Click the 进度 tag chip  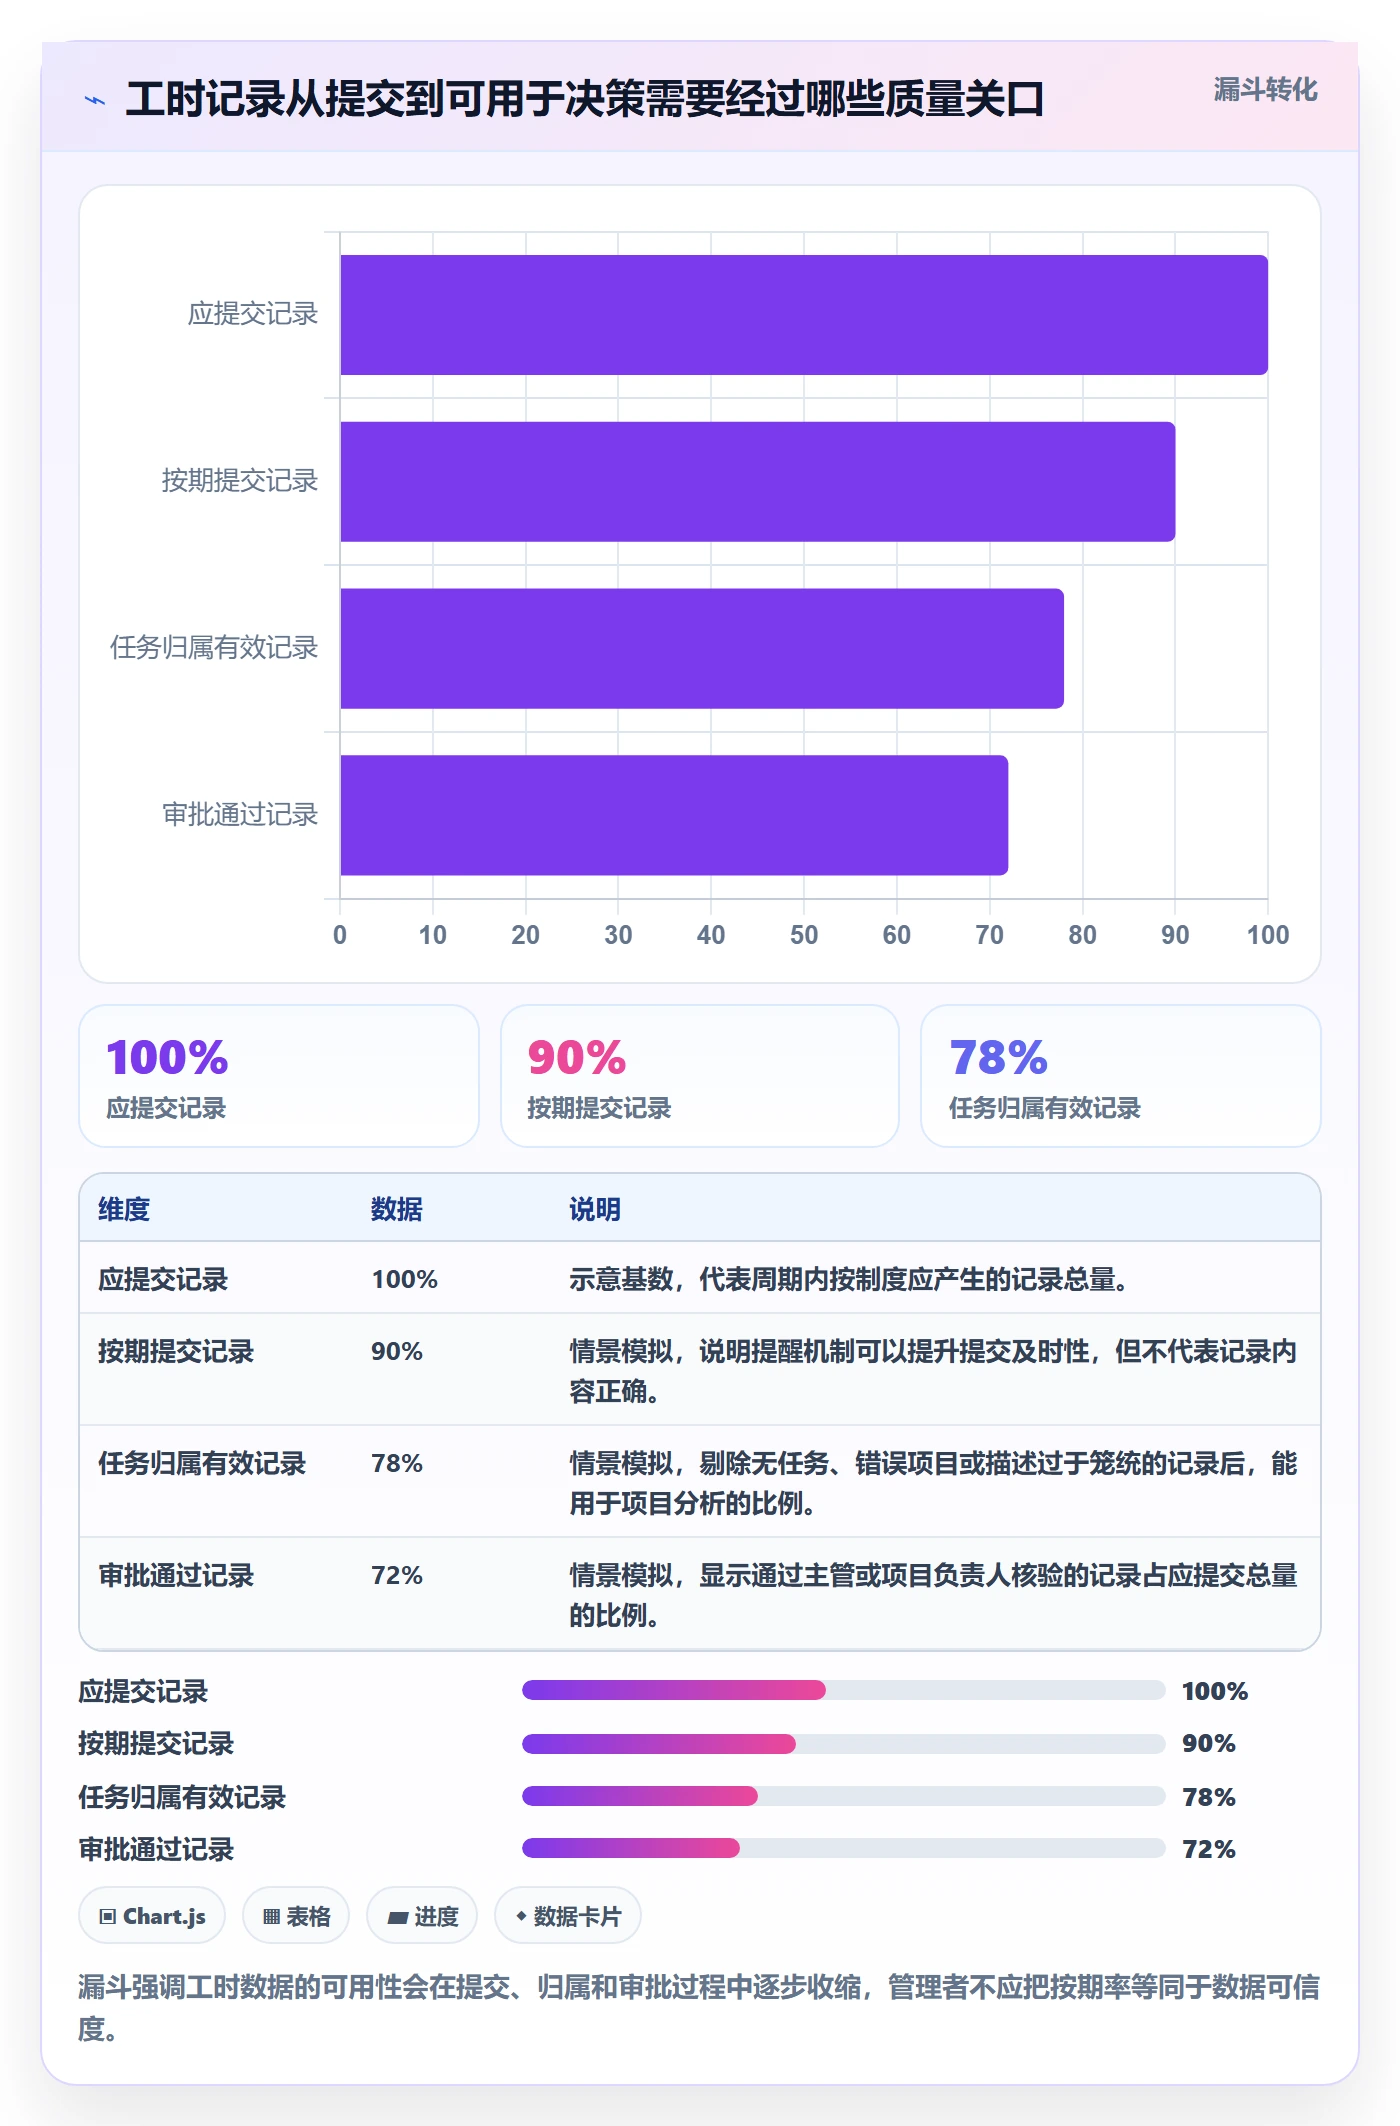(x=422, y=1916)
